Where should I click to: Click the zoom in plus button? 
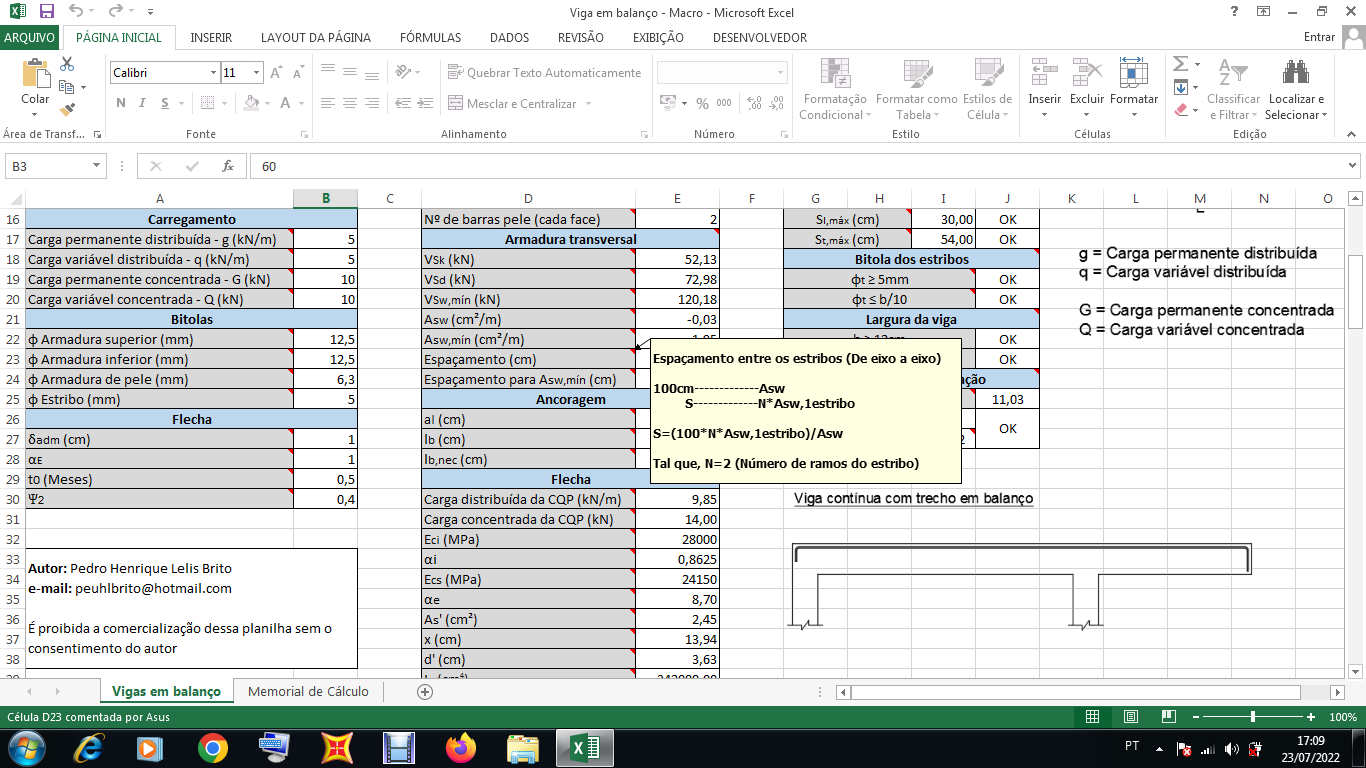(1311, 717)
